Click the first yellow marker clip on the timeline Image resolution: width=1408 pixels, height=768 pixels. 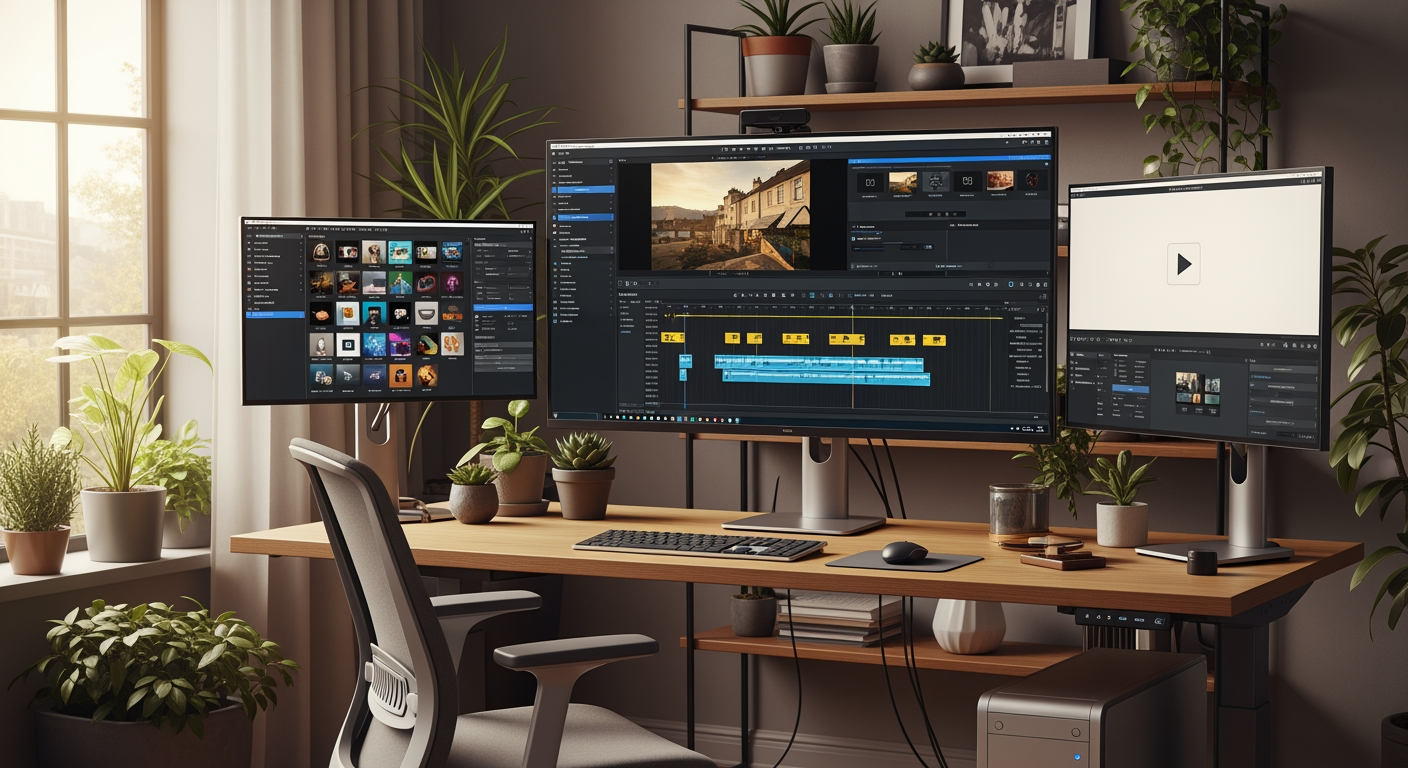point(672,338)
